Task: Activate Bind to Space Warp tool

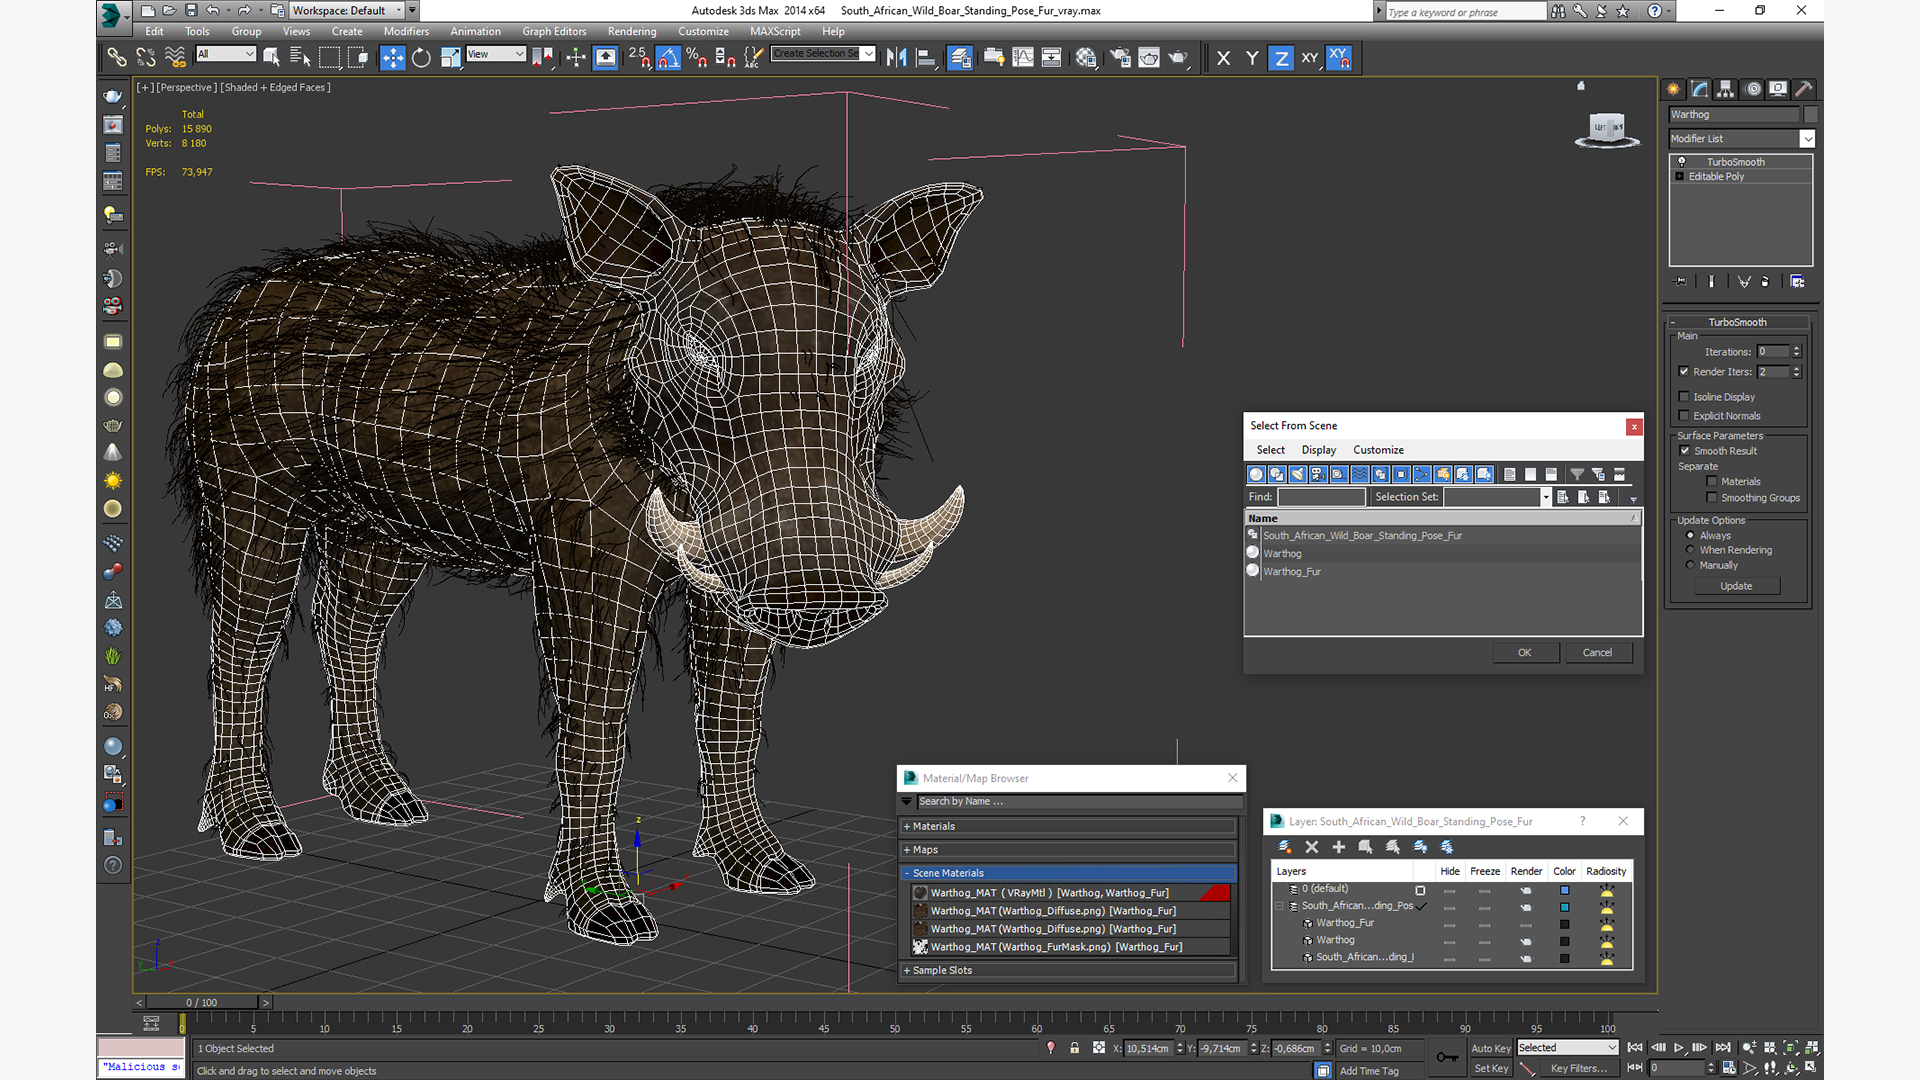Action: click(175, 57)
